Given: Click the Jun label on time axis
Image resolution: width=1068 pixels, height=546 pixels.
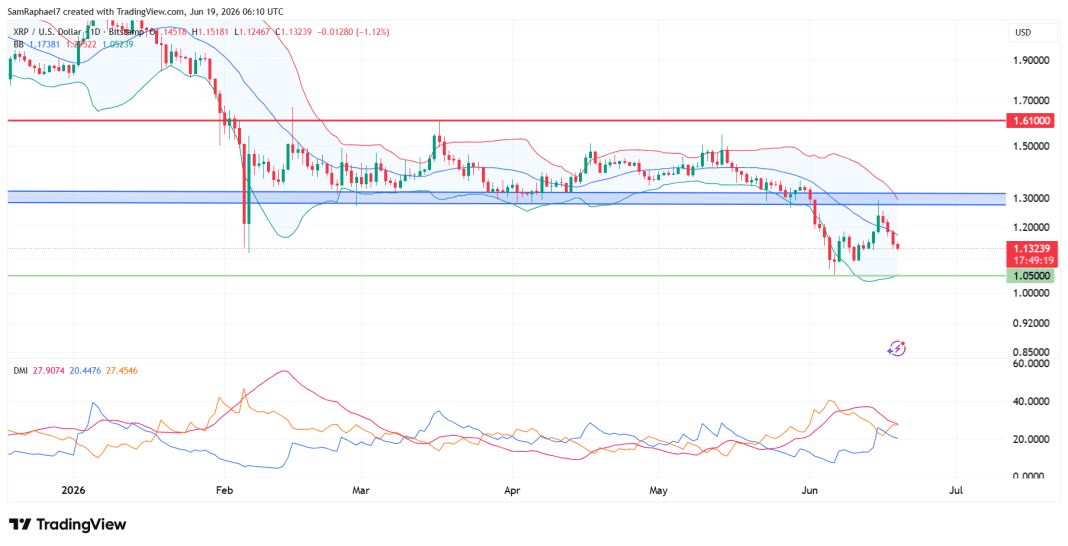Looking at the screenshot, I should pyautogui.click(x=811, y=489).
